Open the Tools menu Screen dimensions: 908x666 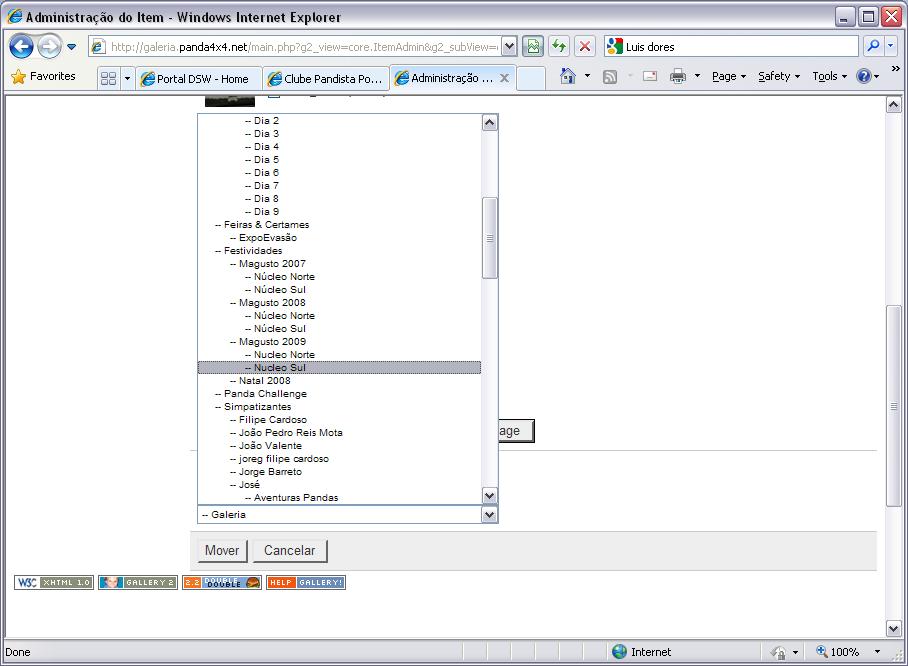click(x=829, y=76)
